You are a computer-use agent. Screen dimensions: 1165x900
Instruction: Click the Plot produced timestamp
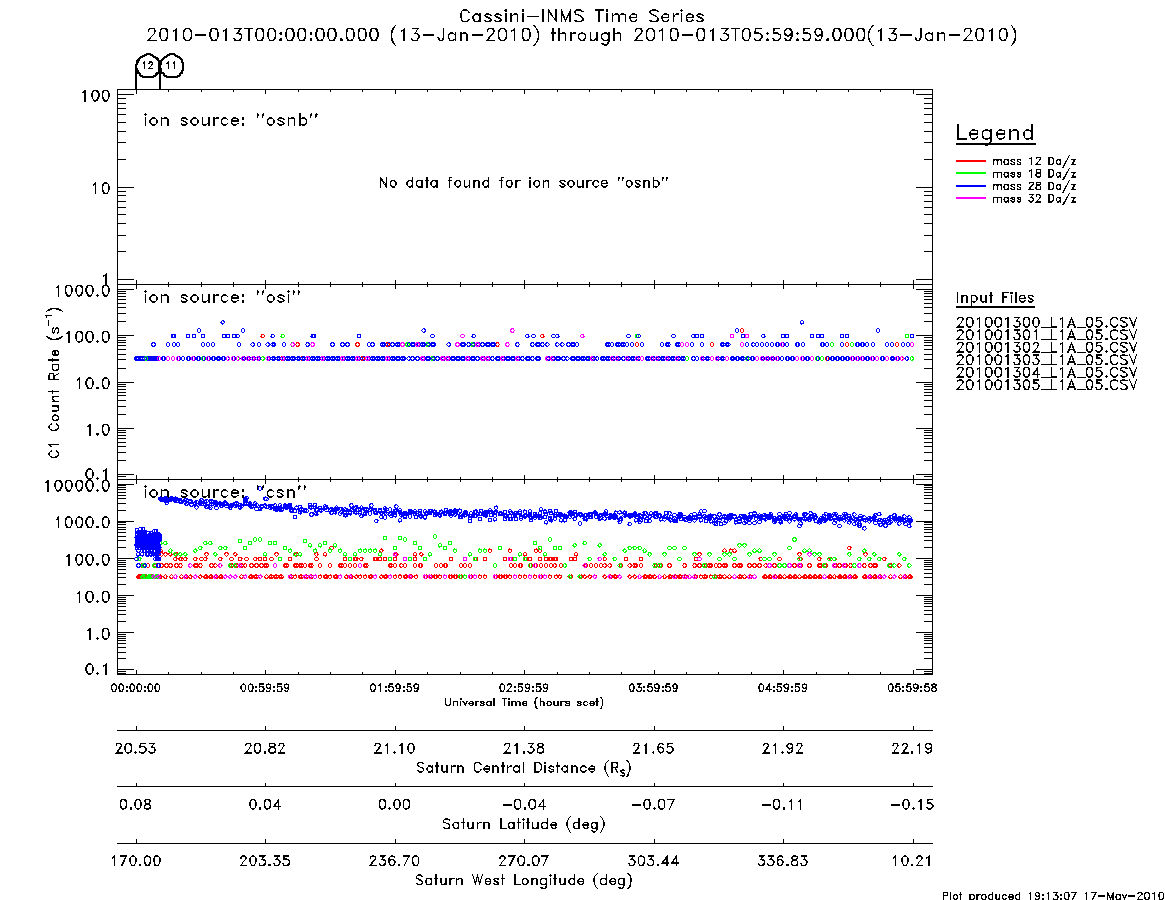[x=1053, y=896]
